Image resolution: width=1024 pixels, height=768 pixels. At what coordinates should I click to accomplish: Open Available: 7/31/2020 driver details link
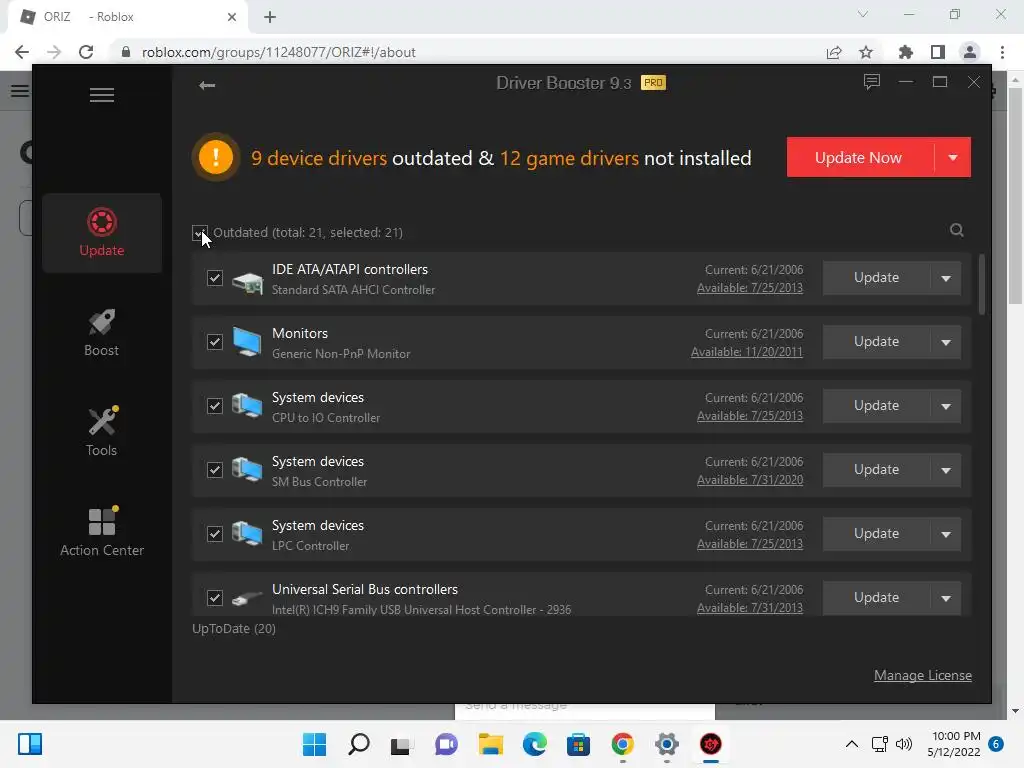[x=750, y=480]
